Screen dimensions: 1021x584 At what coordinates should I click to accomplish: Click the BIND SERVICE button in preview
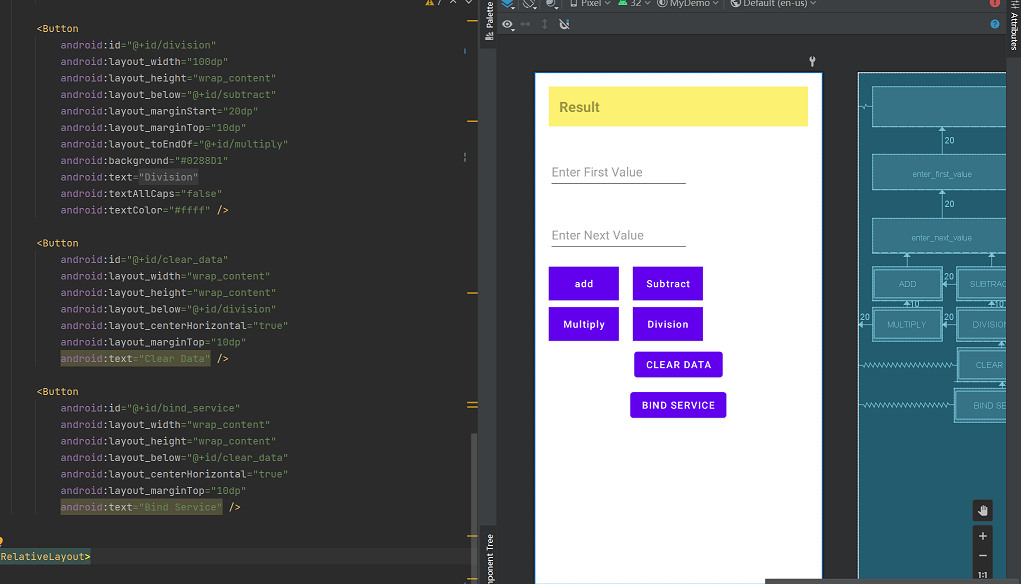[x=678, y=405]
